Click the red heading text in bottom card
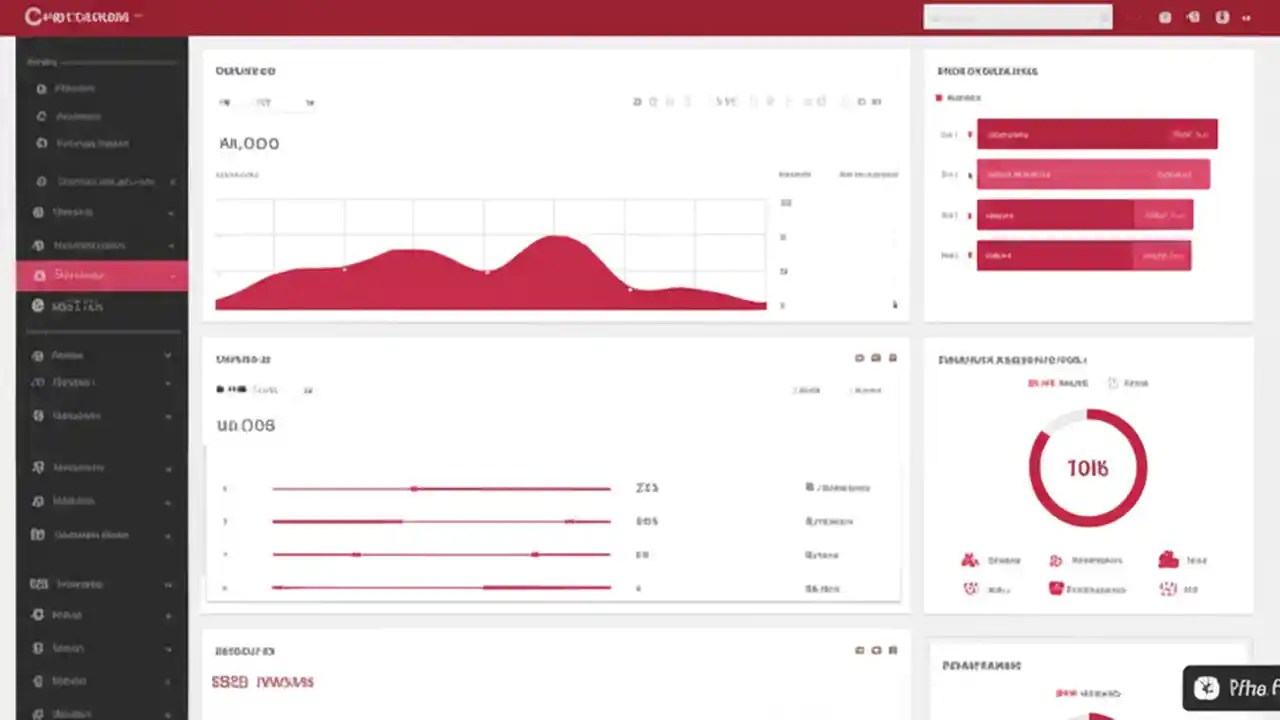 262,681
